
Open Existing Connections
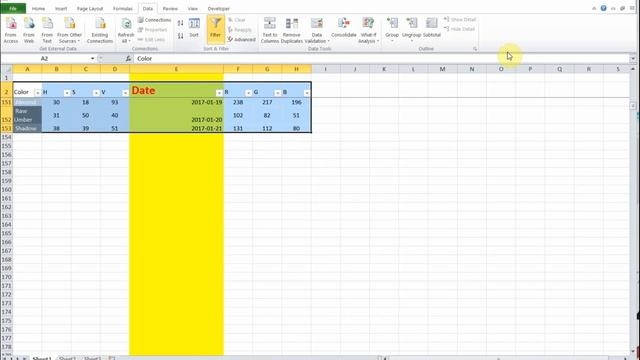click(x=100, y=30)
